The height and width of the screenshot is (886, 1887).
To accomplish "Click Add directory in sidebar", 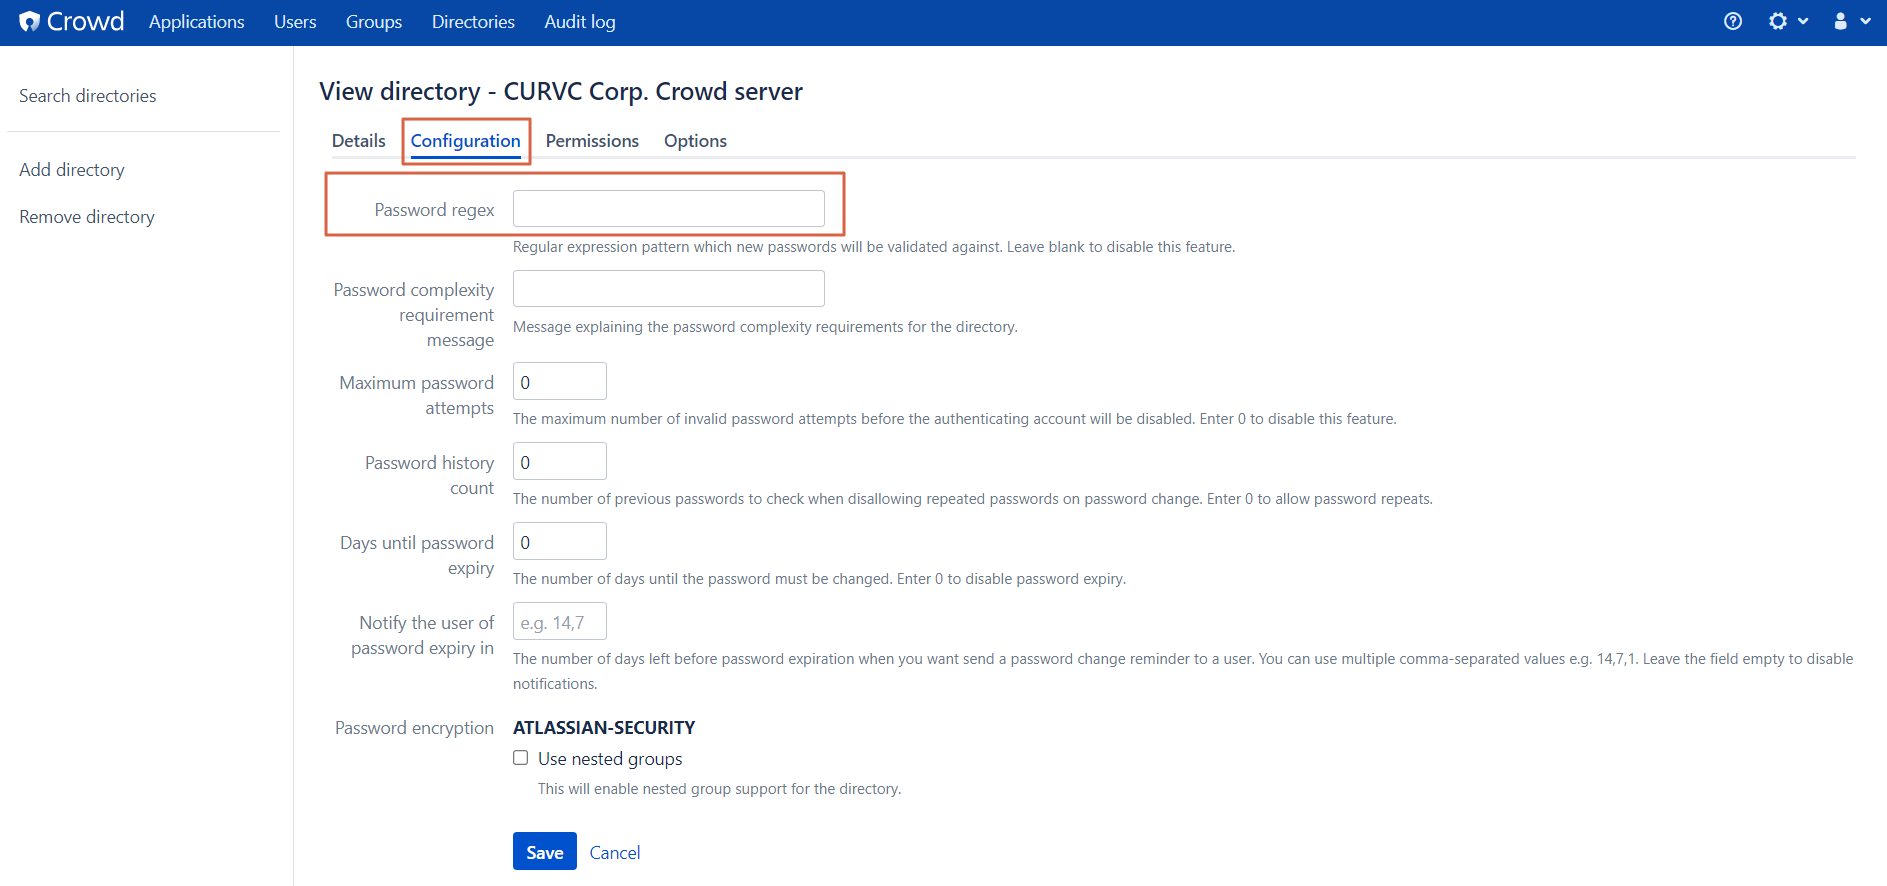I will pyautogui.click(x=72, y=170).
